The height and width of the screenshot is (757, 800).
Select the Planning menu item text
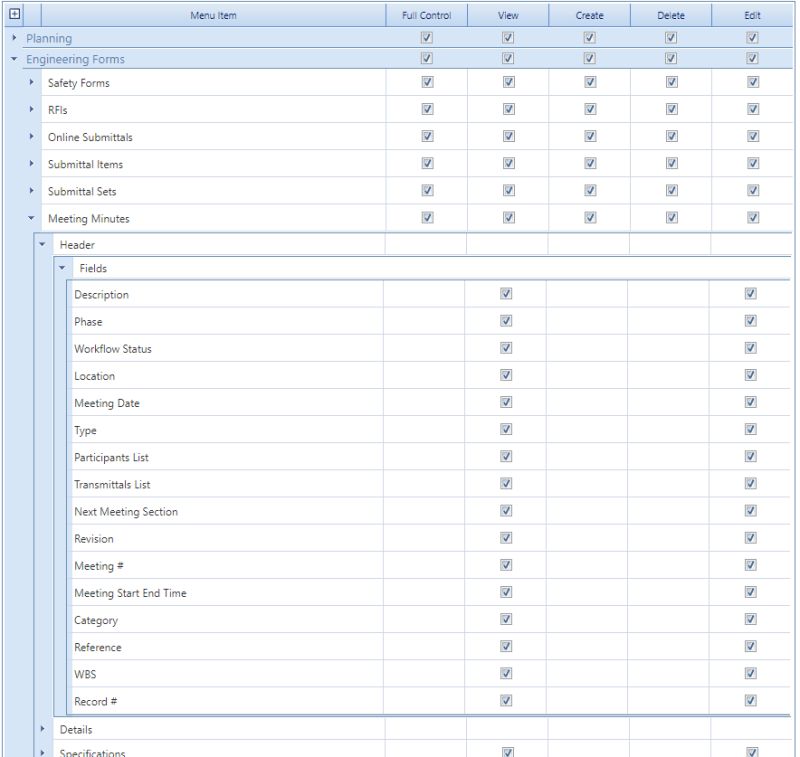(x=49, y=38)
